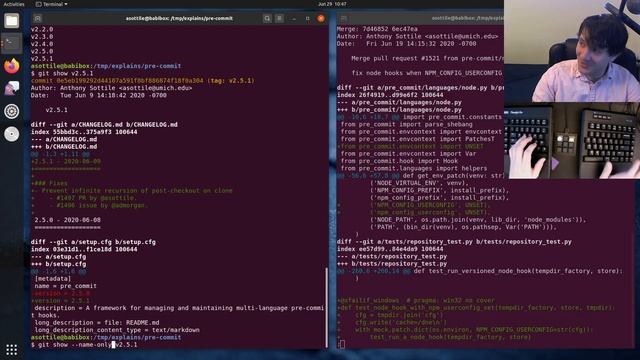This screenshot has width=640, height=360.
Task: Click 'Merge pull request #1521' line in right terminal
Action: [x=427, y=58]
